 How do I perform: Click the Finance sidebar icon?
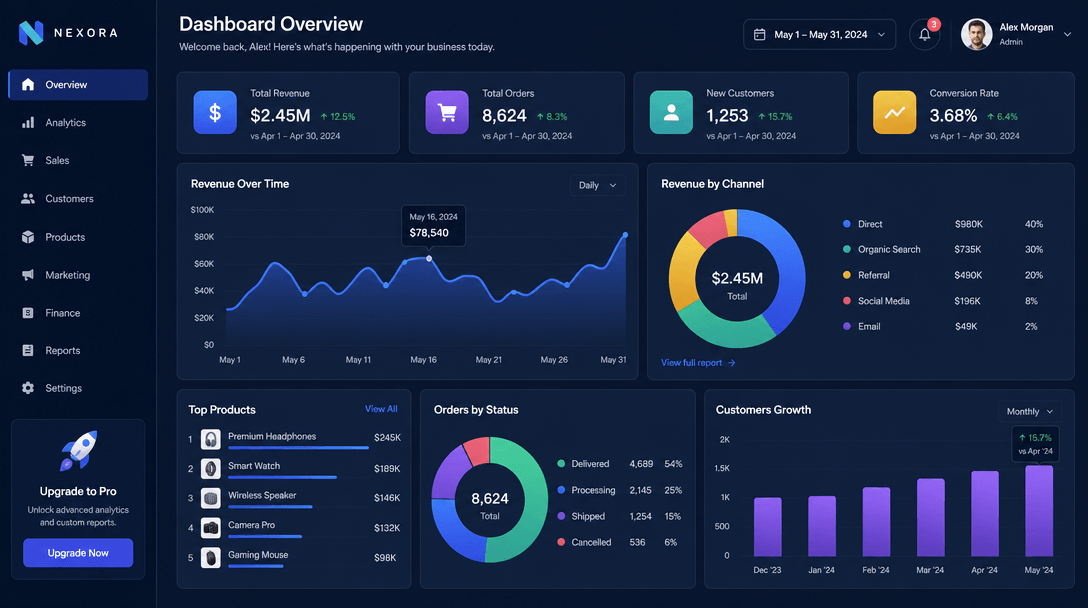tap(28, 313)
